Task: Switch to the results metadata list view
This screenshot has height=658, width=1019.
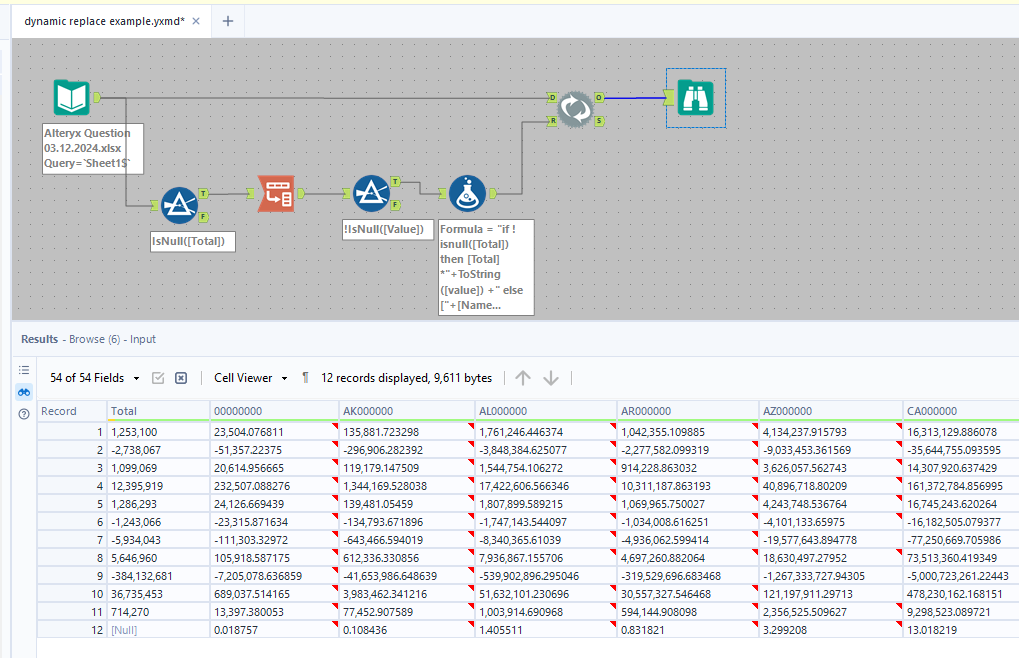Action: point(24,370)
